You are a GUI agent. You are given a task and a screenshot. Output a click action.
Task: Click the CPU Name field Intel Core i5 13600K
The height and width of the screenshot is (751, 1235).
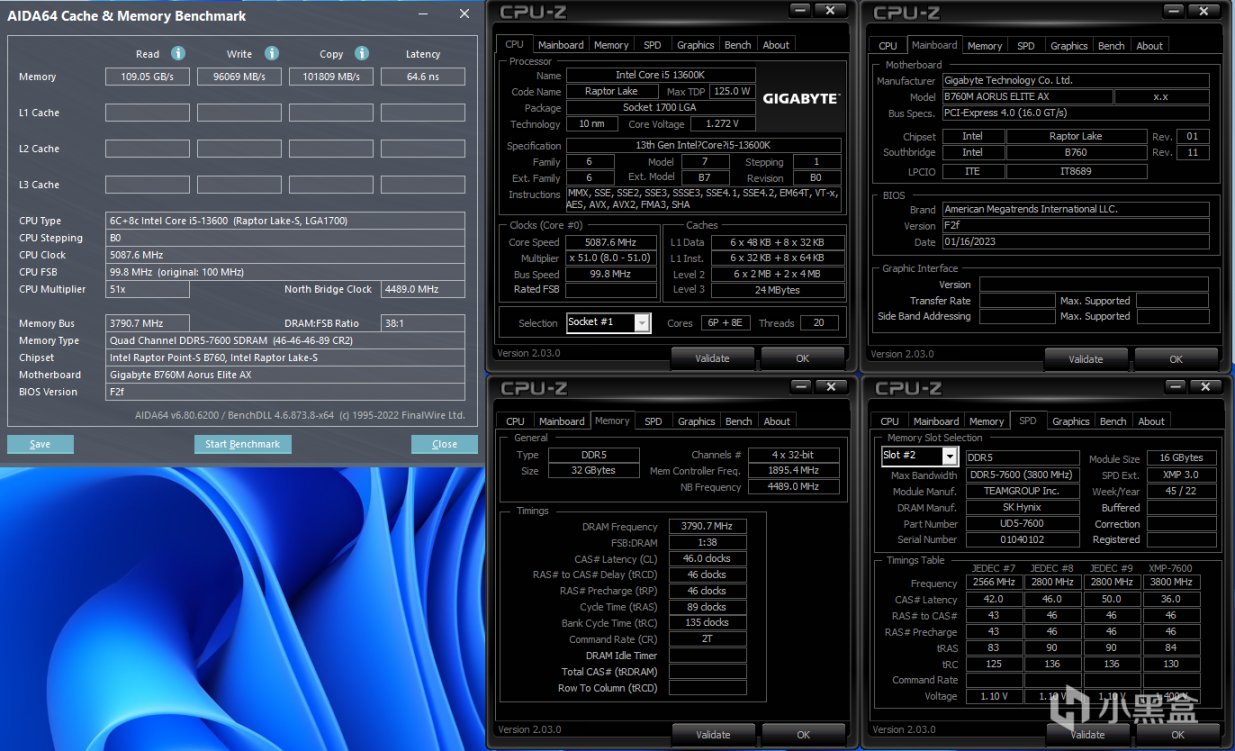[x=660, y=75]
